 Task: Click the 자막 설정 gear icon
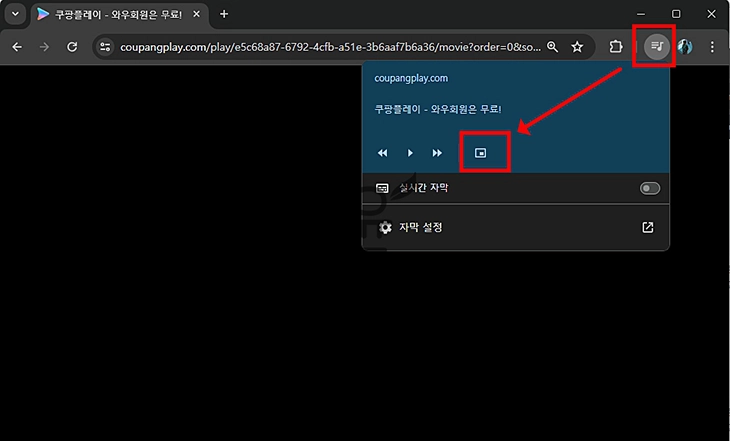pyautogui.click(x=385, y=227)
